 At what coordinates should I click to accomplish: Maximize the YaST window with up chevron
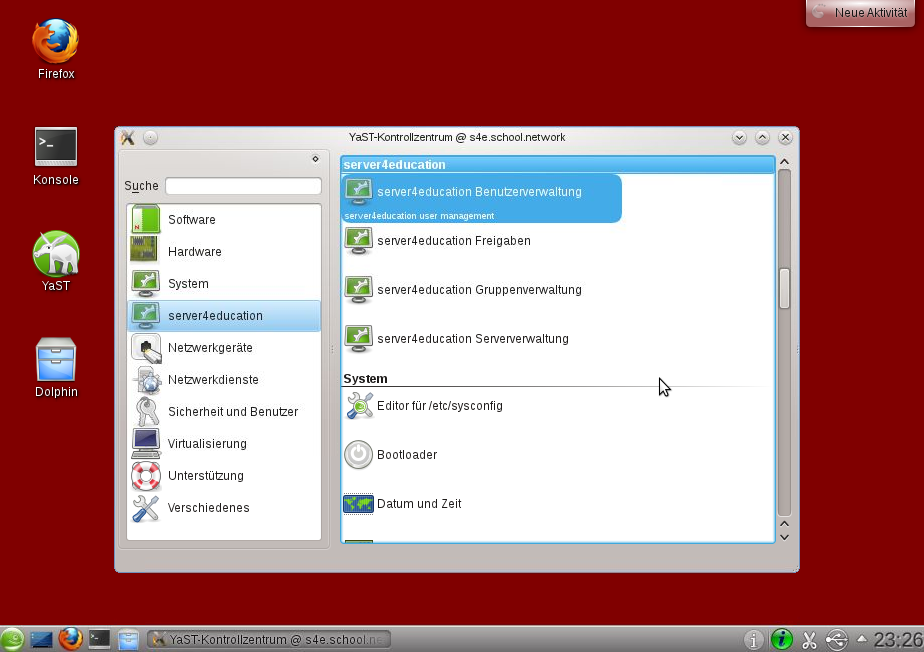coord(762,137)
